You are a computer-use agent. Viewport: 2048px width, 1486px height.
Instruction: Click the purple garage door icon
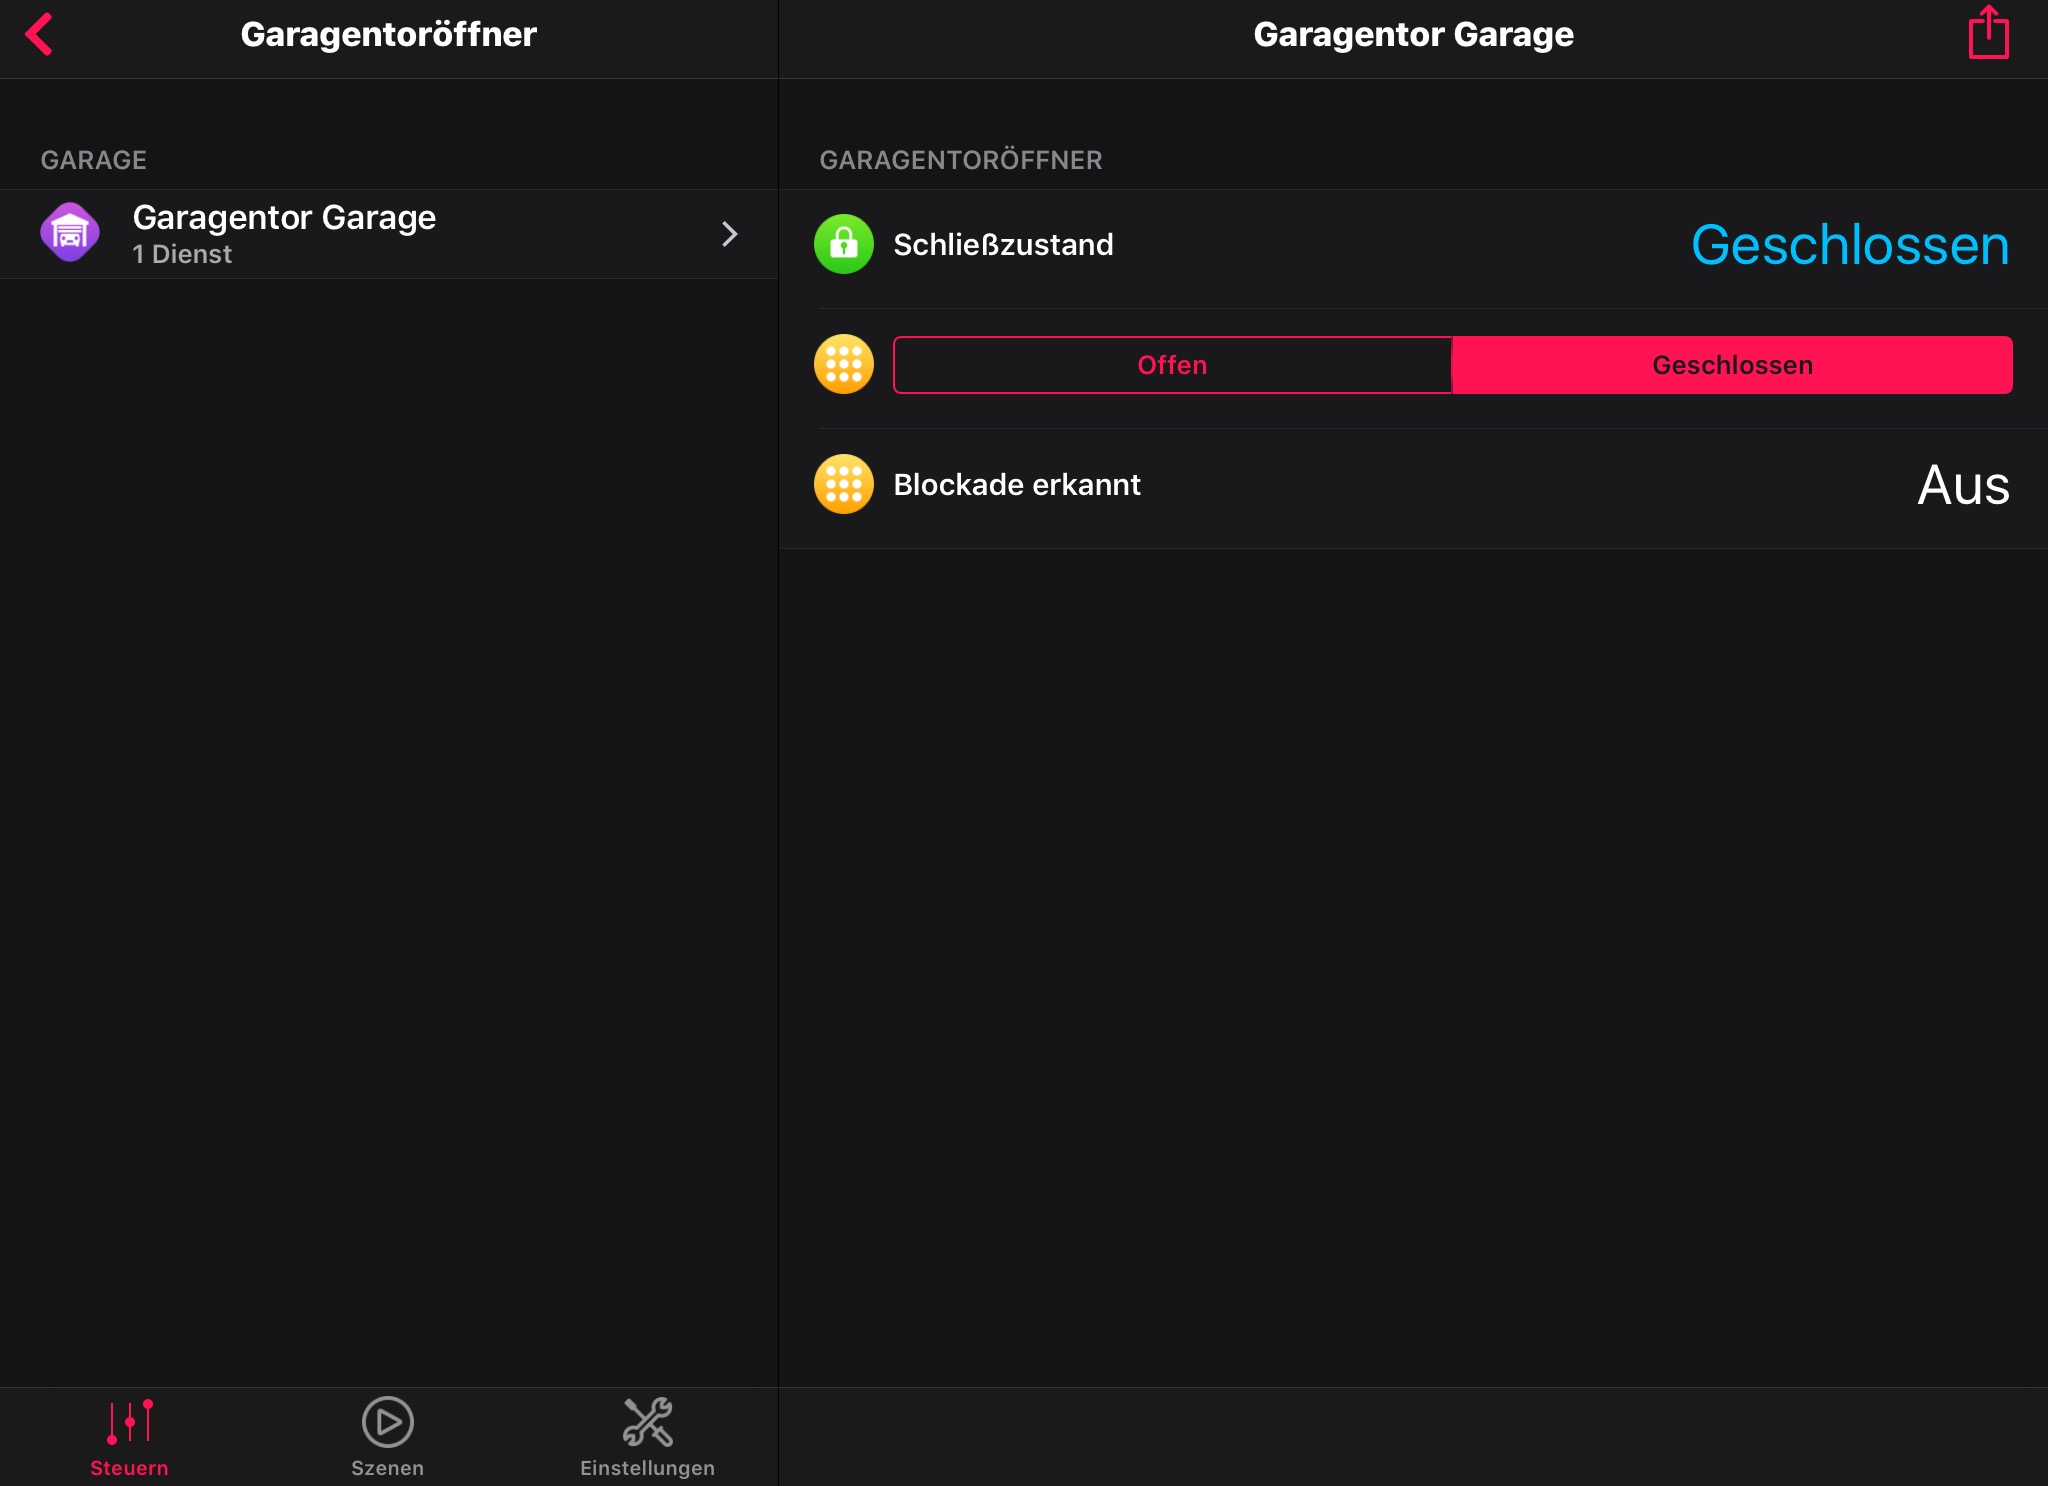point(70,233)
